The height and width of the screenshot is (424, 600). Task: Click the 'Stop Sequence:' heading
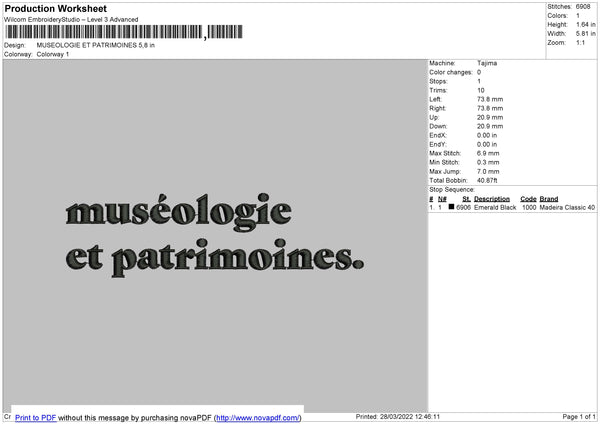point(452,189)
